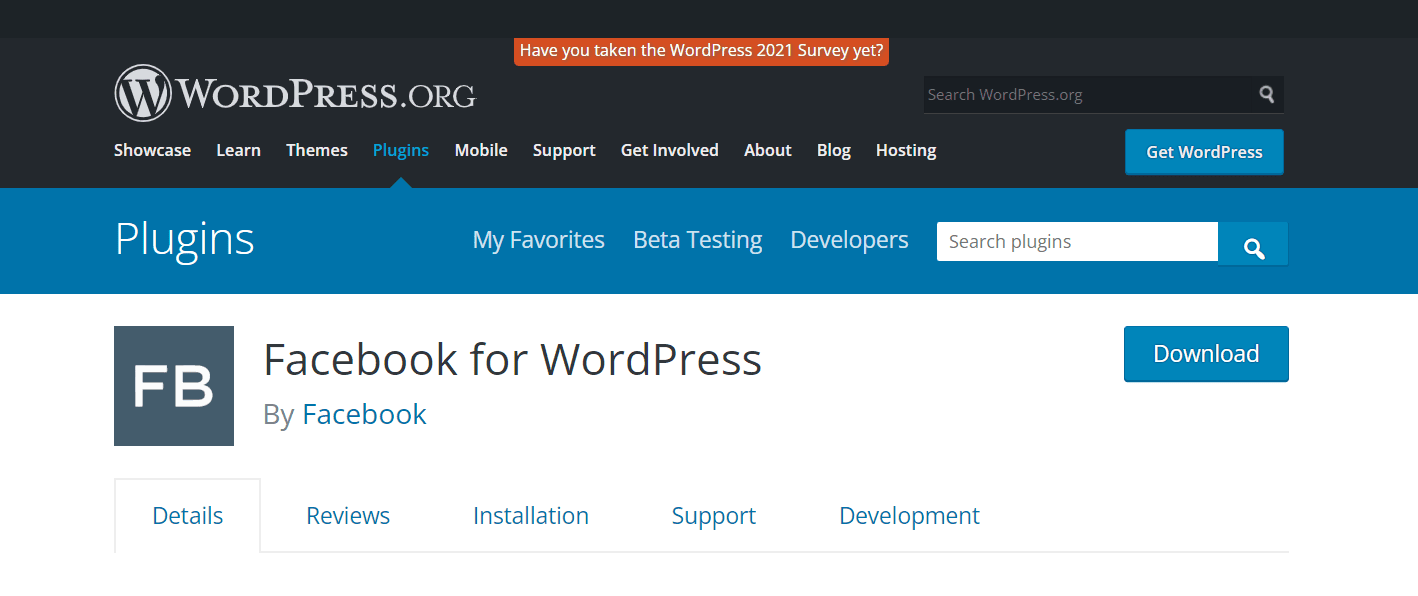Switch to the Reviews tab
Screen dimensions: 1418x596
click(348, 516)
